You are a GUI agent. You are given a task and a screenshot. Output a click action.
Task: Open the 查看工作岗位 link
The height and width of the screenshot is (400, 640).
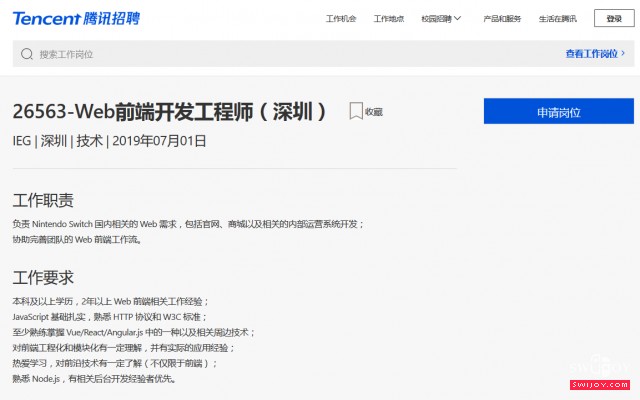[x=595, y=53]
